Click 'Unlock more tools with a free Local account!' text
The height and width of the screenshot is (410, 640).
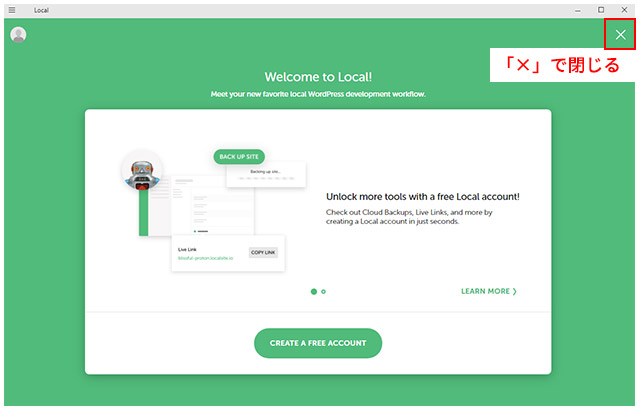423,197
